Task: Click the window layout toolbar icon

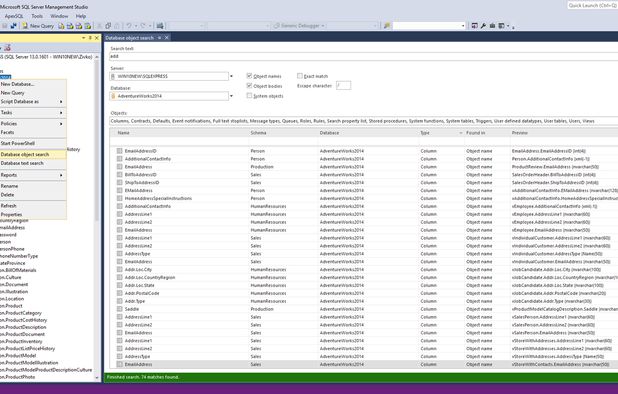Action: point(501,26)
